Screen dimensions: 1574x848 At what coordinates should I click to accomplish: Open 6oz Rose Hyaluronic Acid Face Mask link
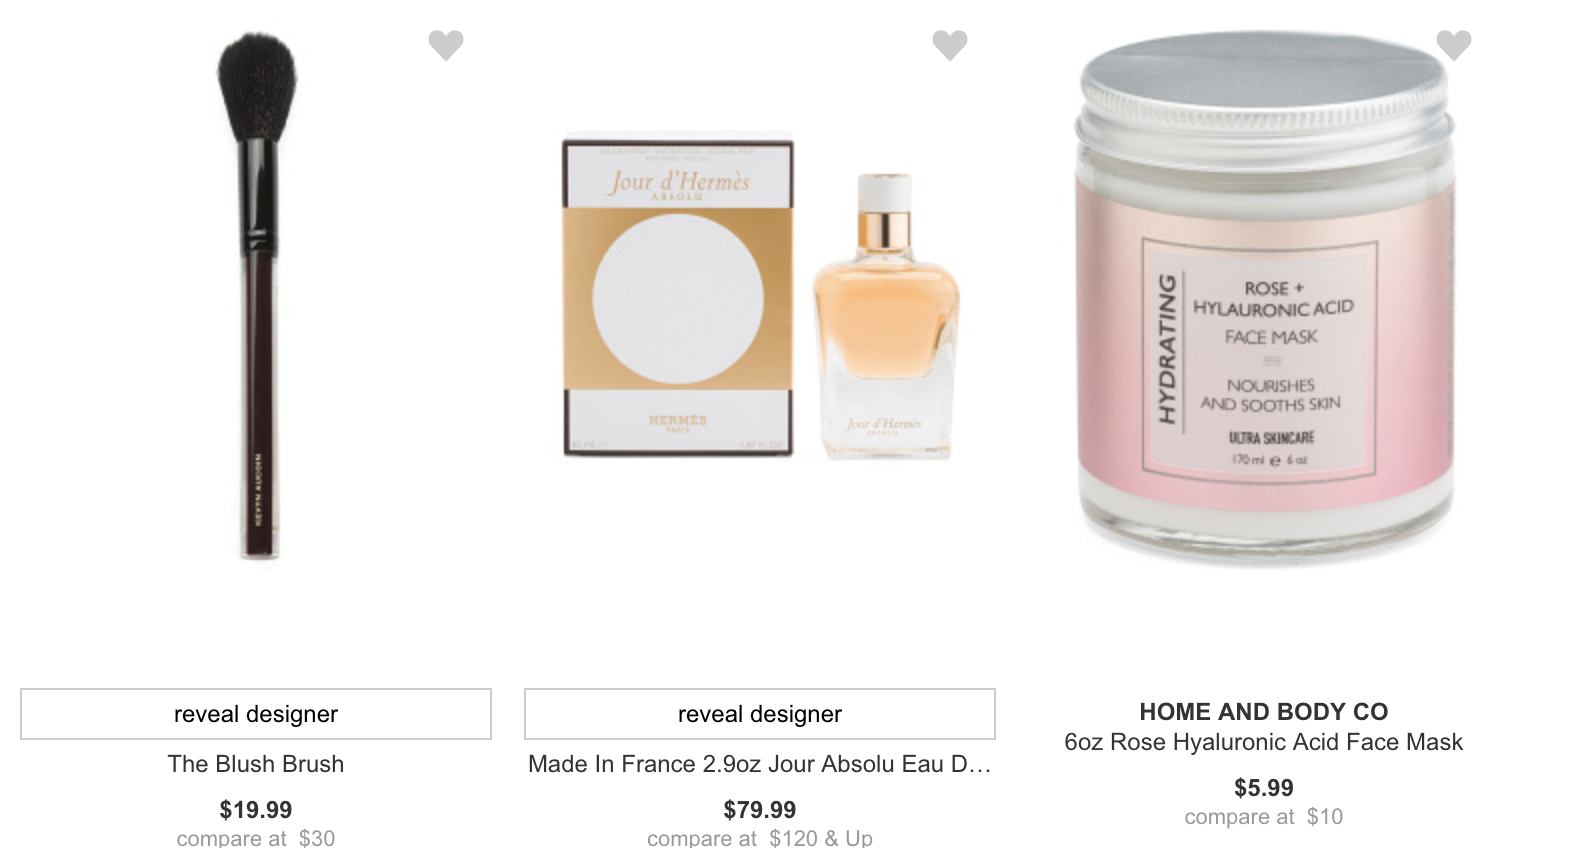[1264, 742]
